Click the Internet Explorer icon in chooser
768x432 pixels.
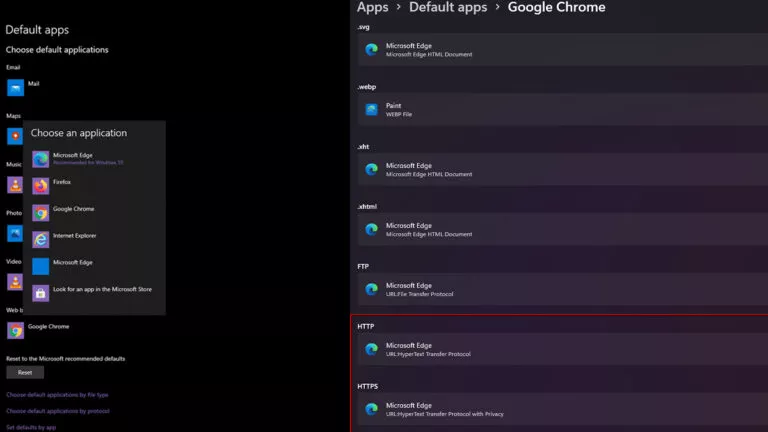(41, 240)
